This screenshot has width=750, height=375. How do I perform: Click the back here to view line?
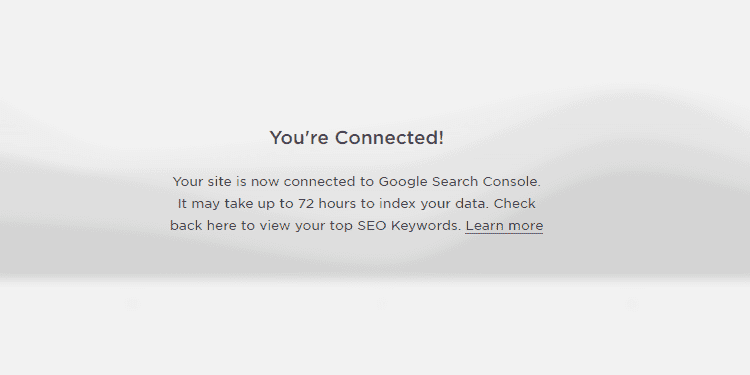[x=357, y=226]
